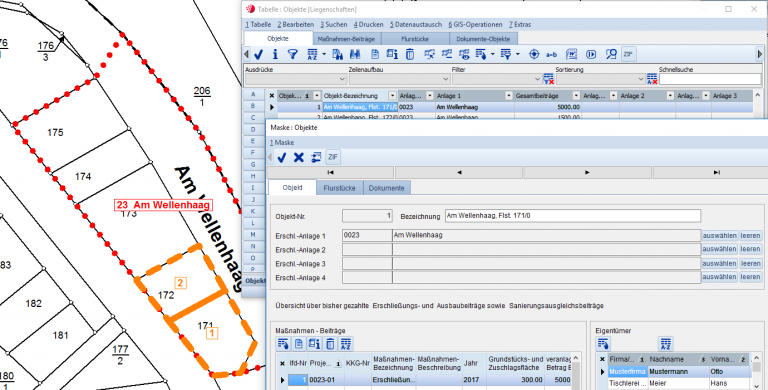Click the Erschl.-Anlage 1 number field 0023
Image resolution: width=768 pixels, height=390 pixels.
coord(367,236)
